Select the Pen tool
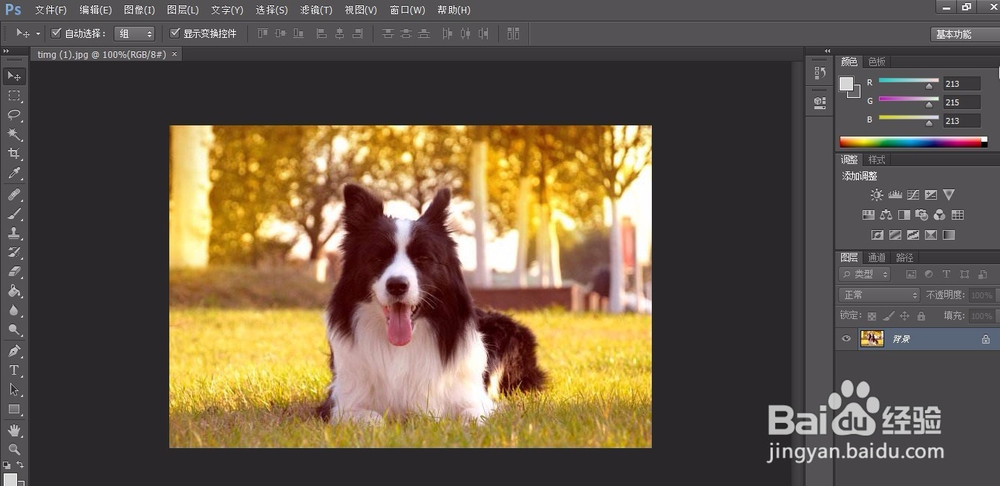The height and width of the screenshot is (486, 1000). coord(14,351)
